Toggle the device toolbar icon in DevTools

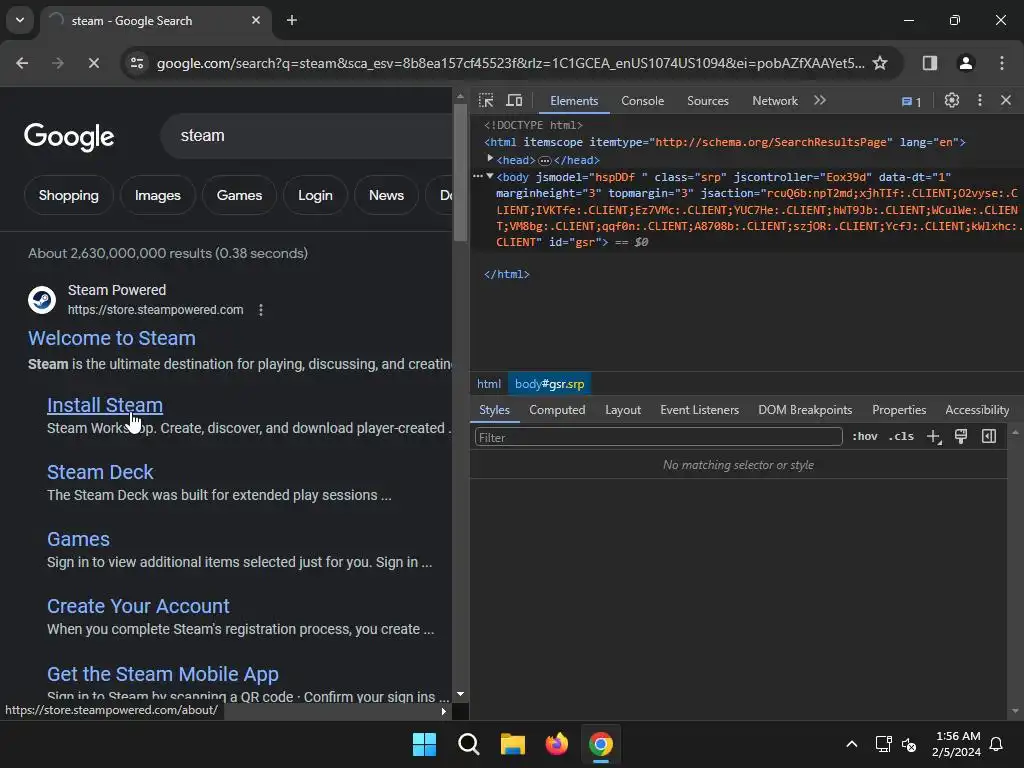click(515, 101)
